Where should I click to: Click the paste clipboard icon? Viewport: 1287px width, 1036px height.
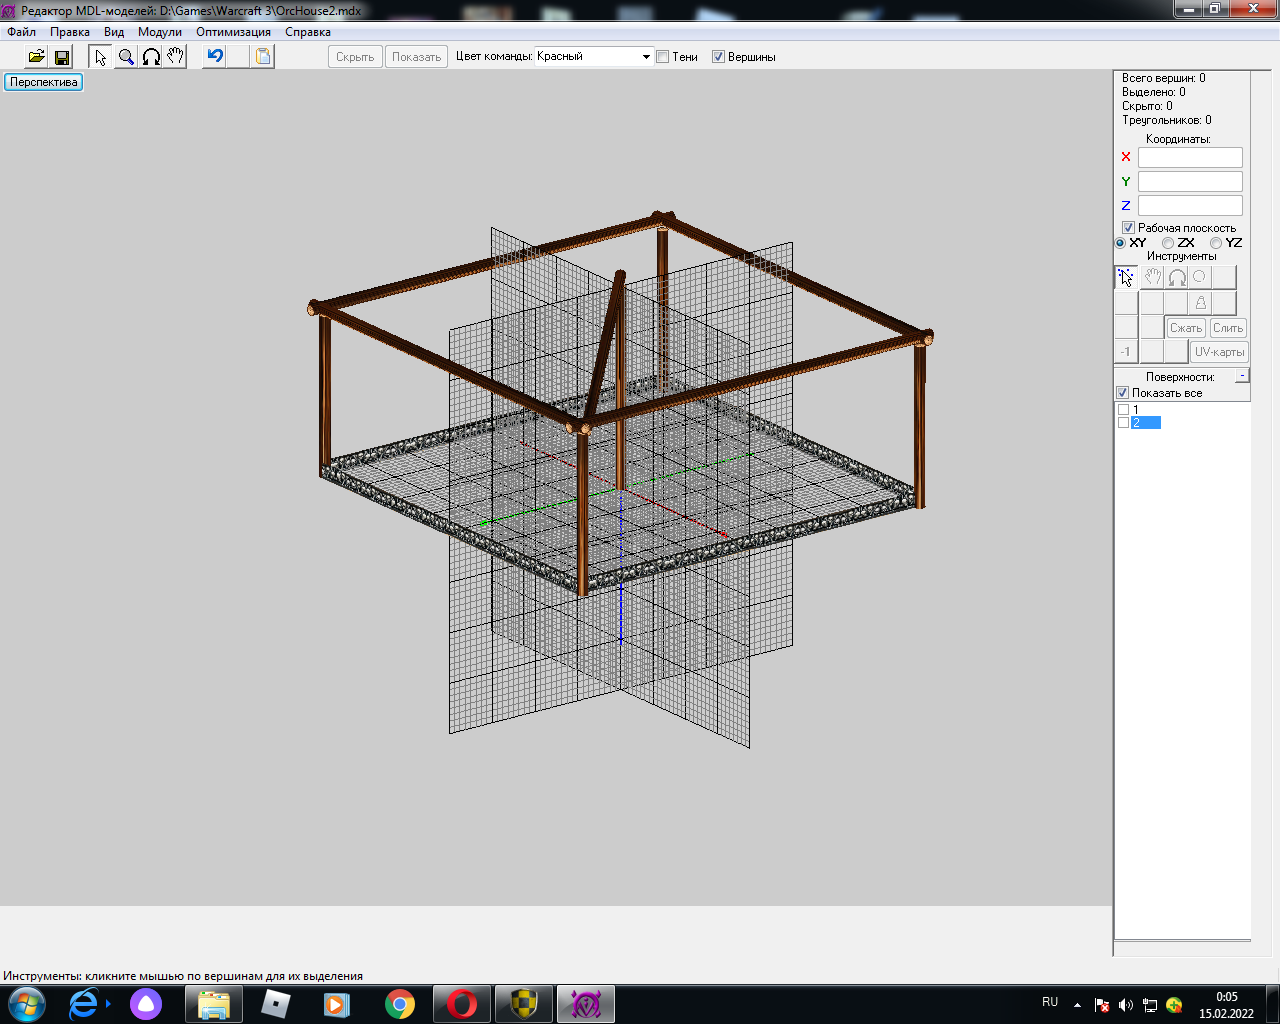pyautogui.click(x=263, y=57)
